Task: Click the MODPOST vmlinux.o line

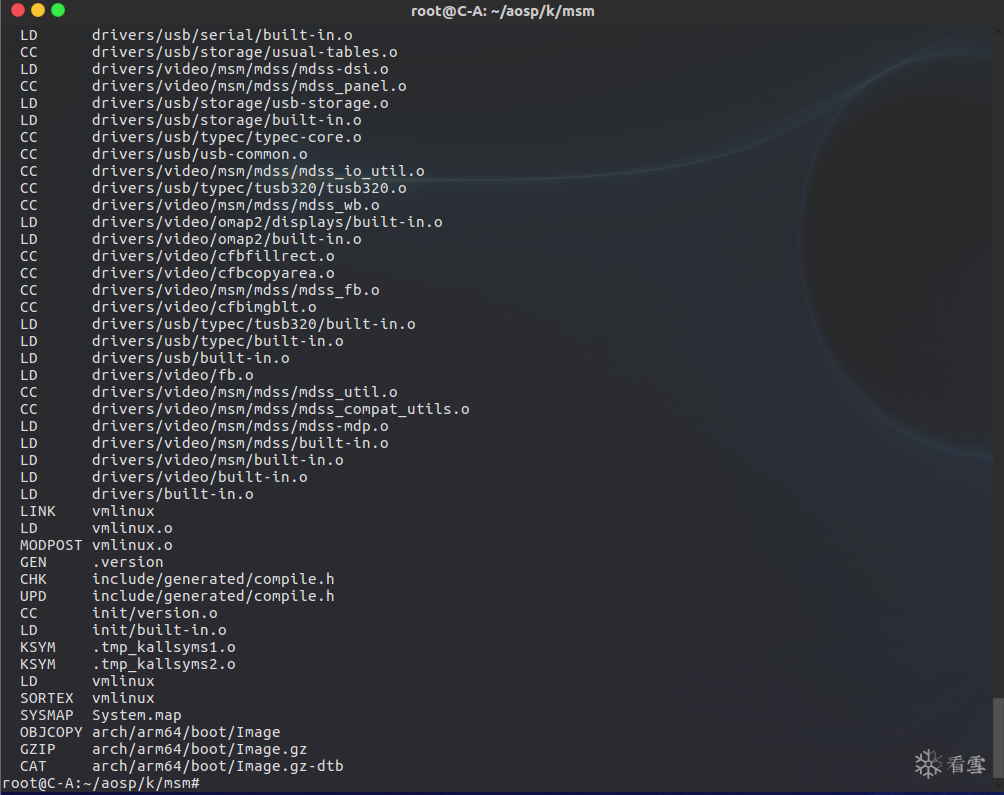Action: click(96, 545)
